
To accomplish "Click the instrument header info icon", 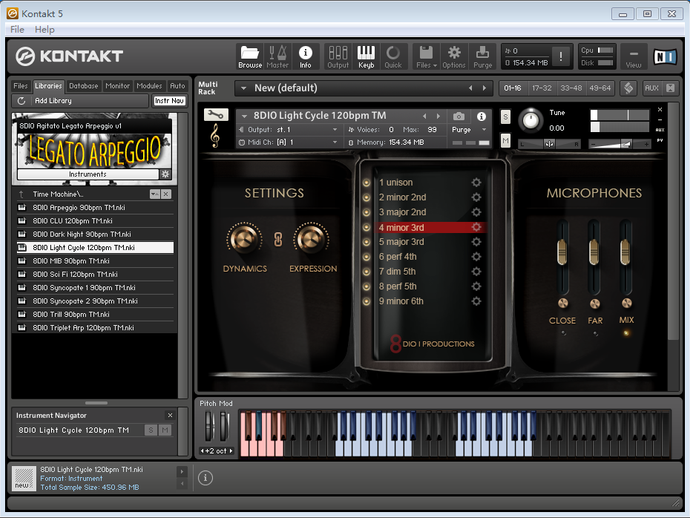I will 481,116.
